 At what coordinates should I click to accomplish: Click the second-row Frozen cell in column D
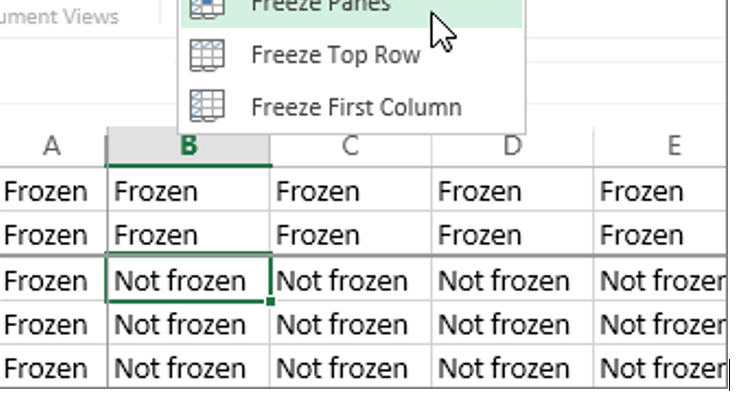513,234
